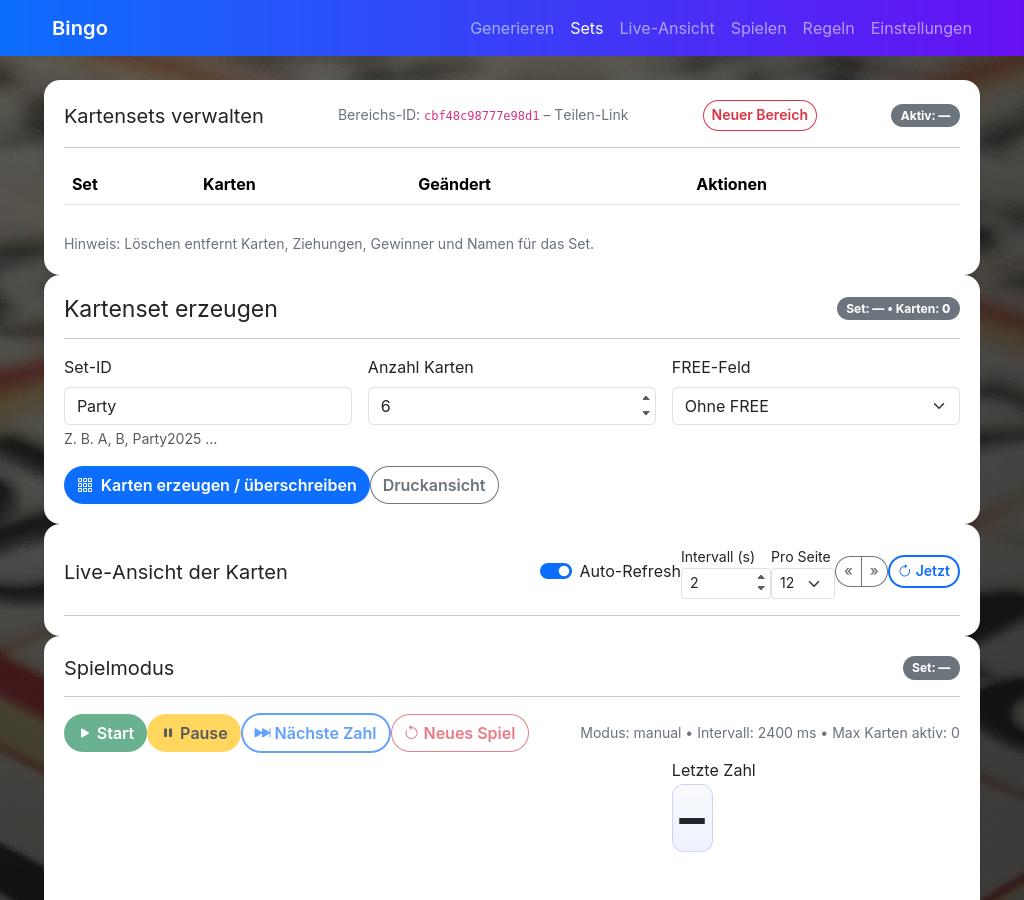The width and height of the screenshot is (1024, 900).
Task: Increase the Anzahl Karten value
Action: click(646, 399)
